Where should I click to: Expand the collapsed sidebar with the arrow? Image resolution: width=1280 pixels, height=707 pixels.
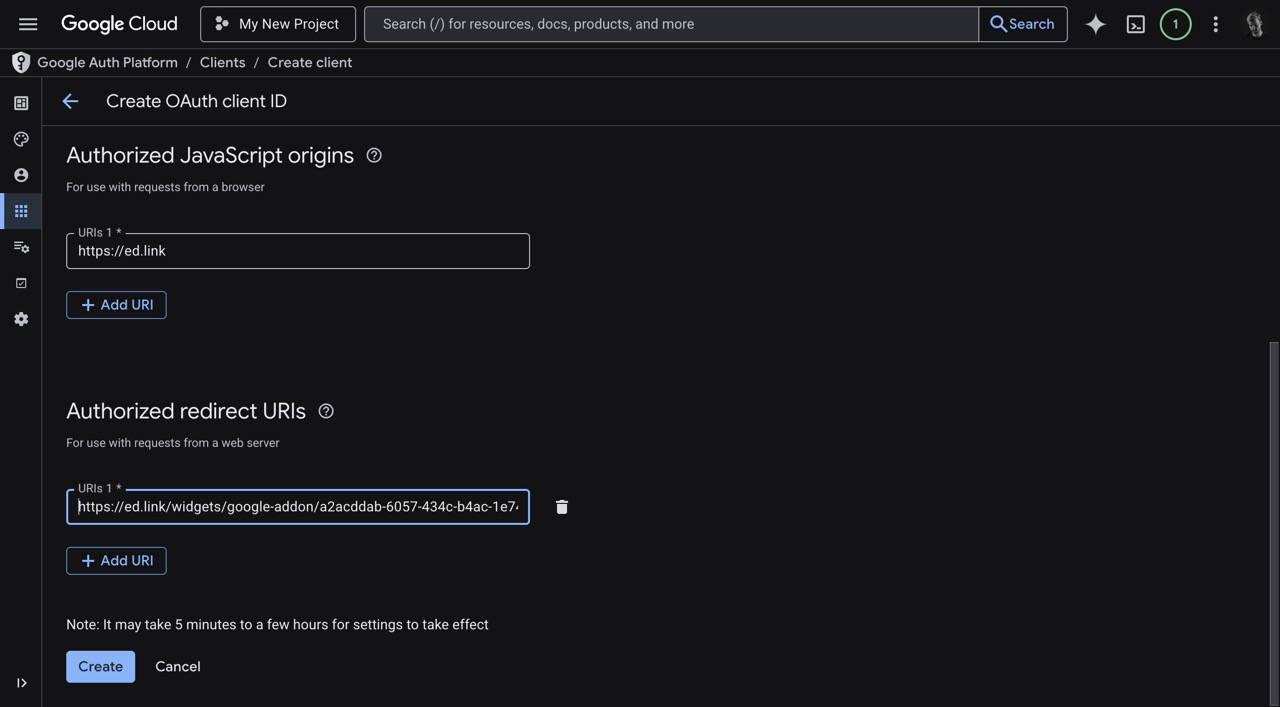click(19, 680)
